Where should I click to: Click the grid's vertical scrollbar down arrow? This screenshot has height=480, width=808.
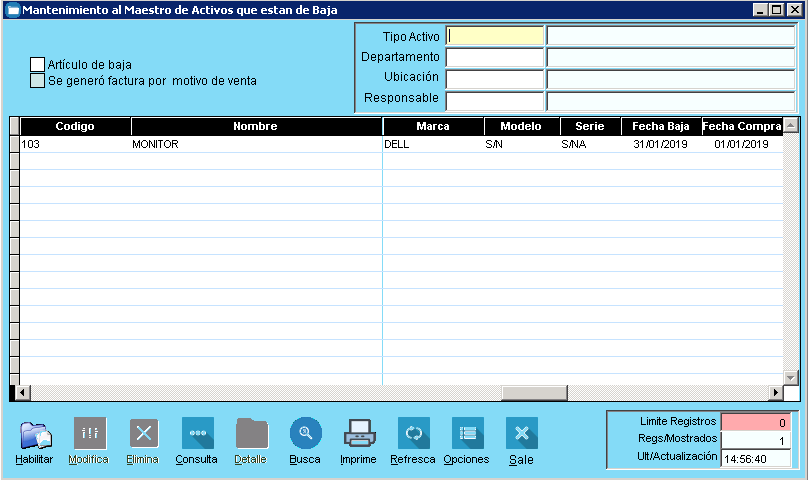pos(790,377)
